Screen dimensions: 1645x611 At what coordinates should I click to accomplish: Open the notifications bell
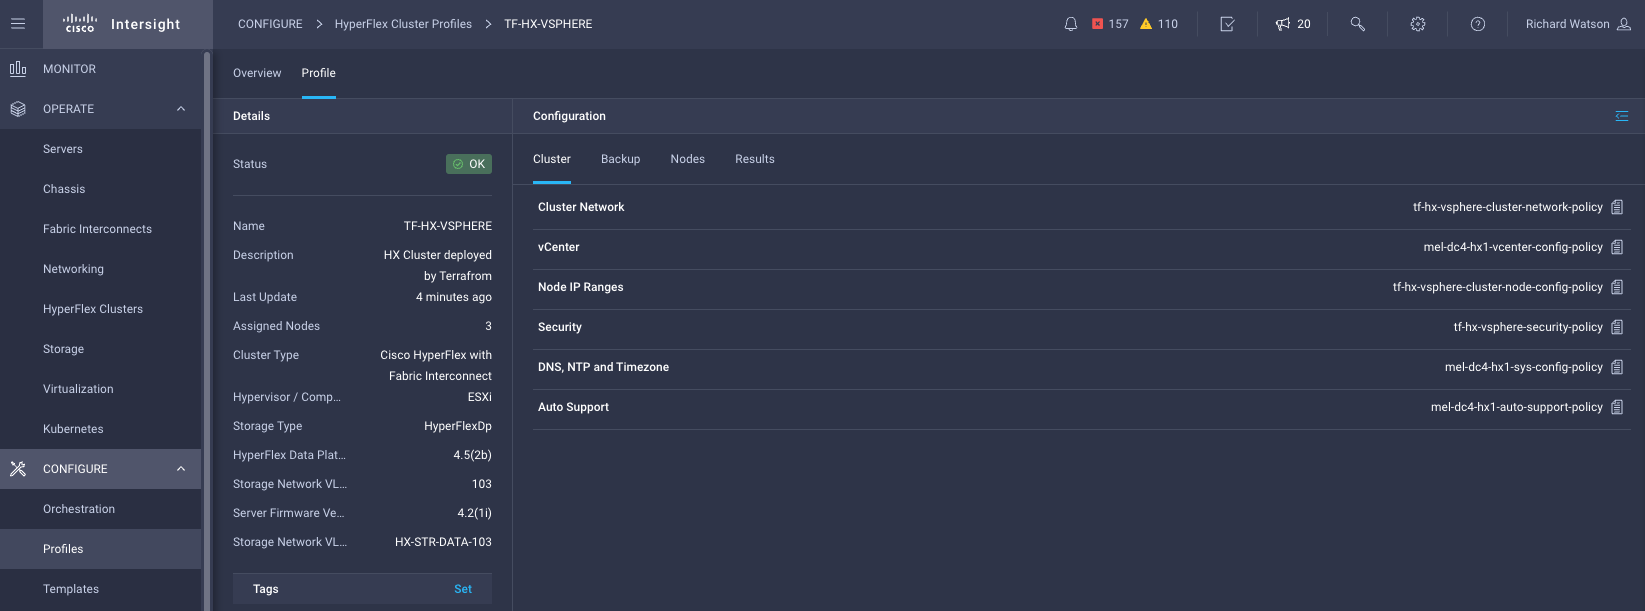1071,24
